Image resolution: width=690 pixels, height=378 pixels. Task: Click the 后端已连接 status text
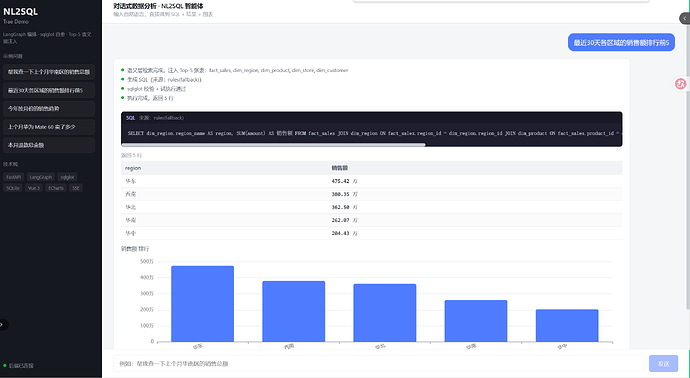(x=21, y=366)
